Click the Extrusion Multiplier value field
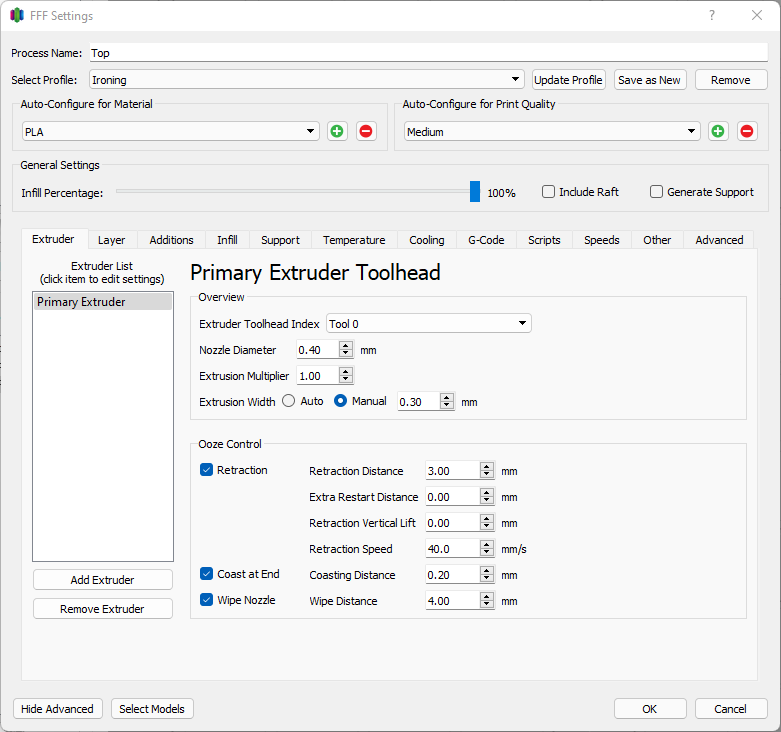The image size is (781, 732). pos(318,376)
